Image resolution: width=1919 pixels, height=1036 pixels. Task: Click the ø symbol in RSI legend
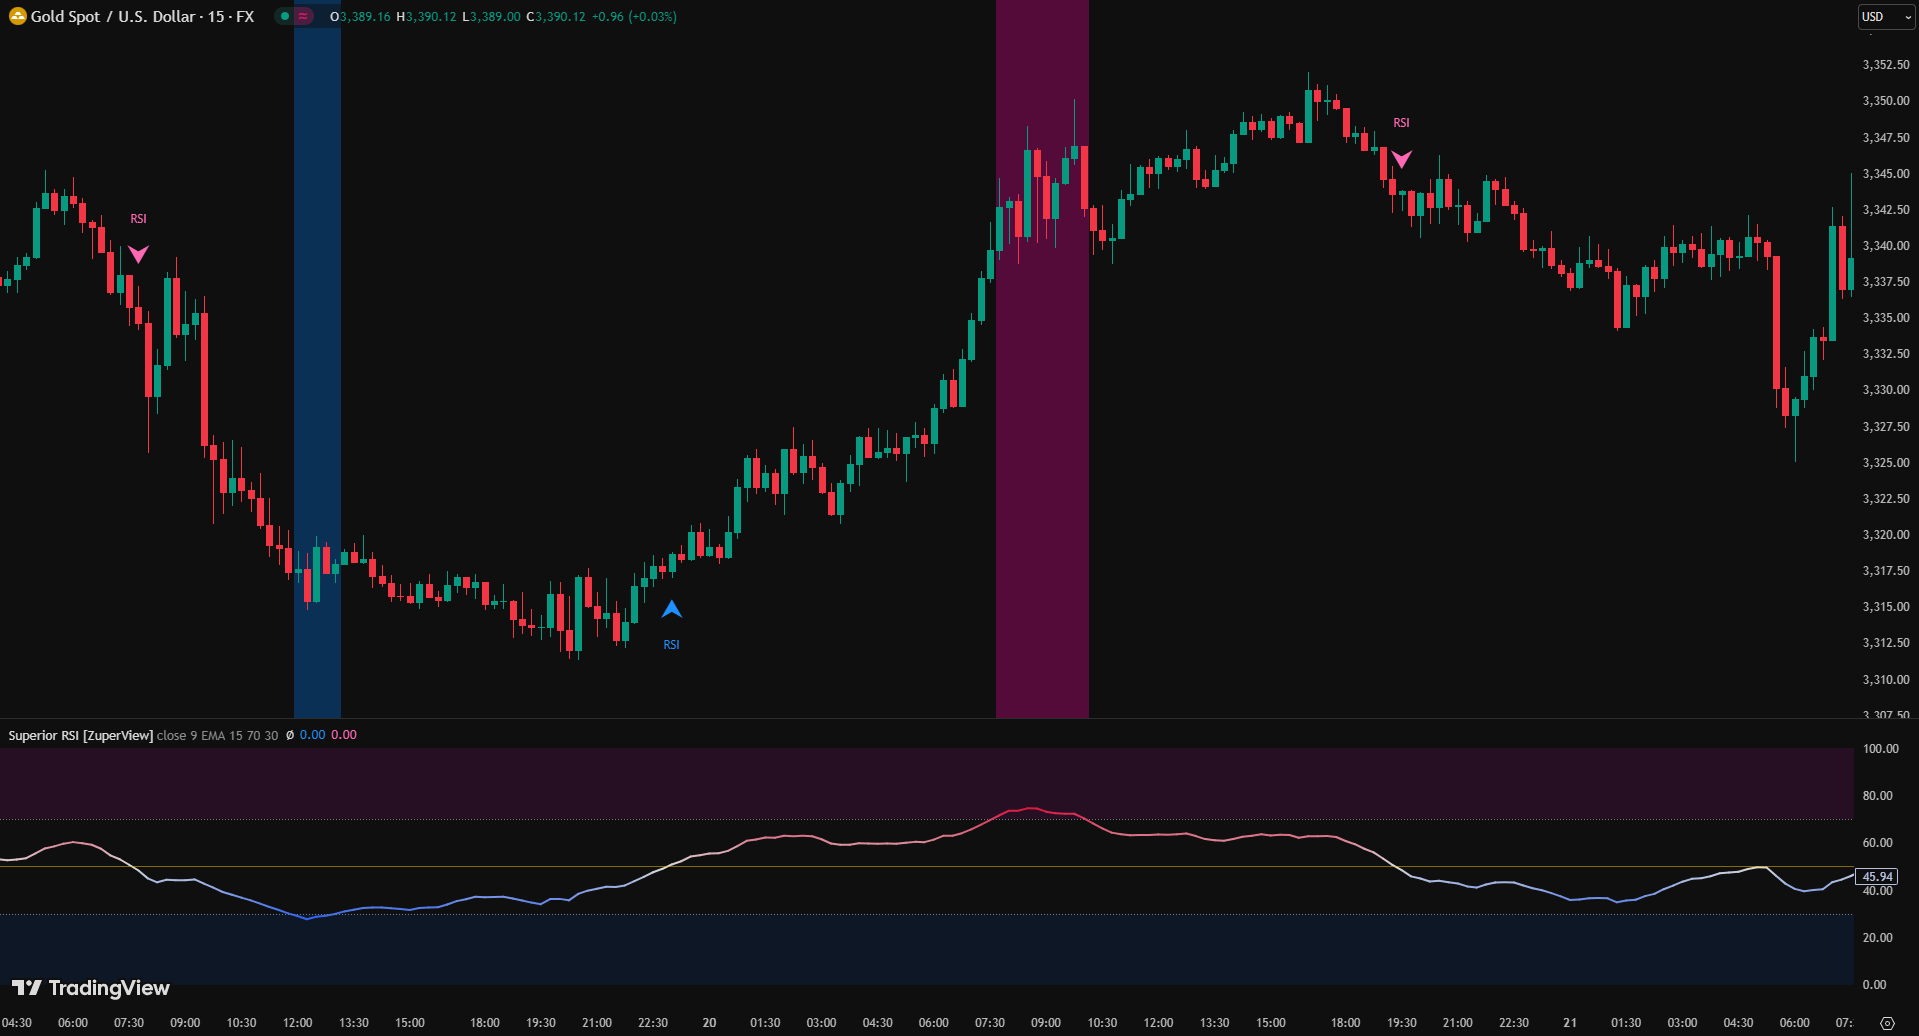point(290,735)
